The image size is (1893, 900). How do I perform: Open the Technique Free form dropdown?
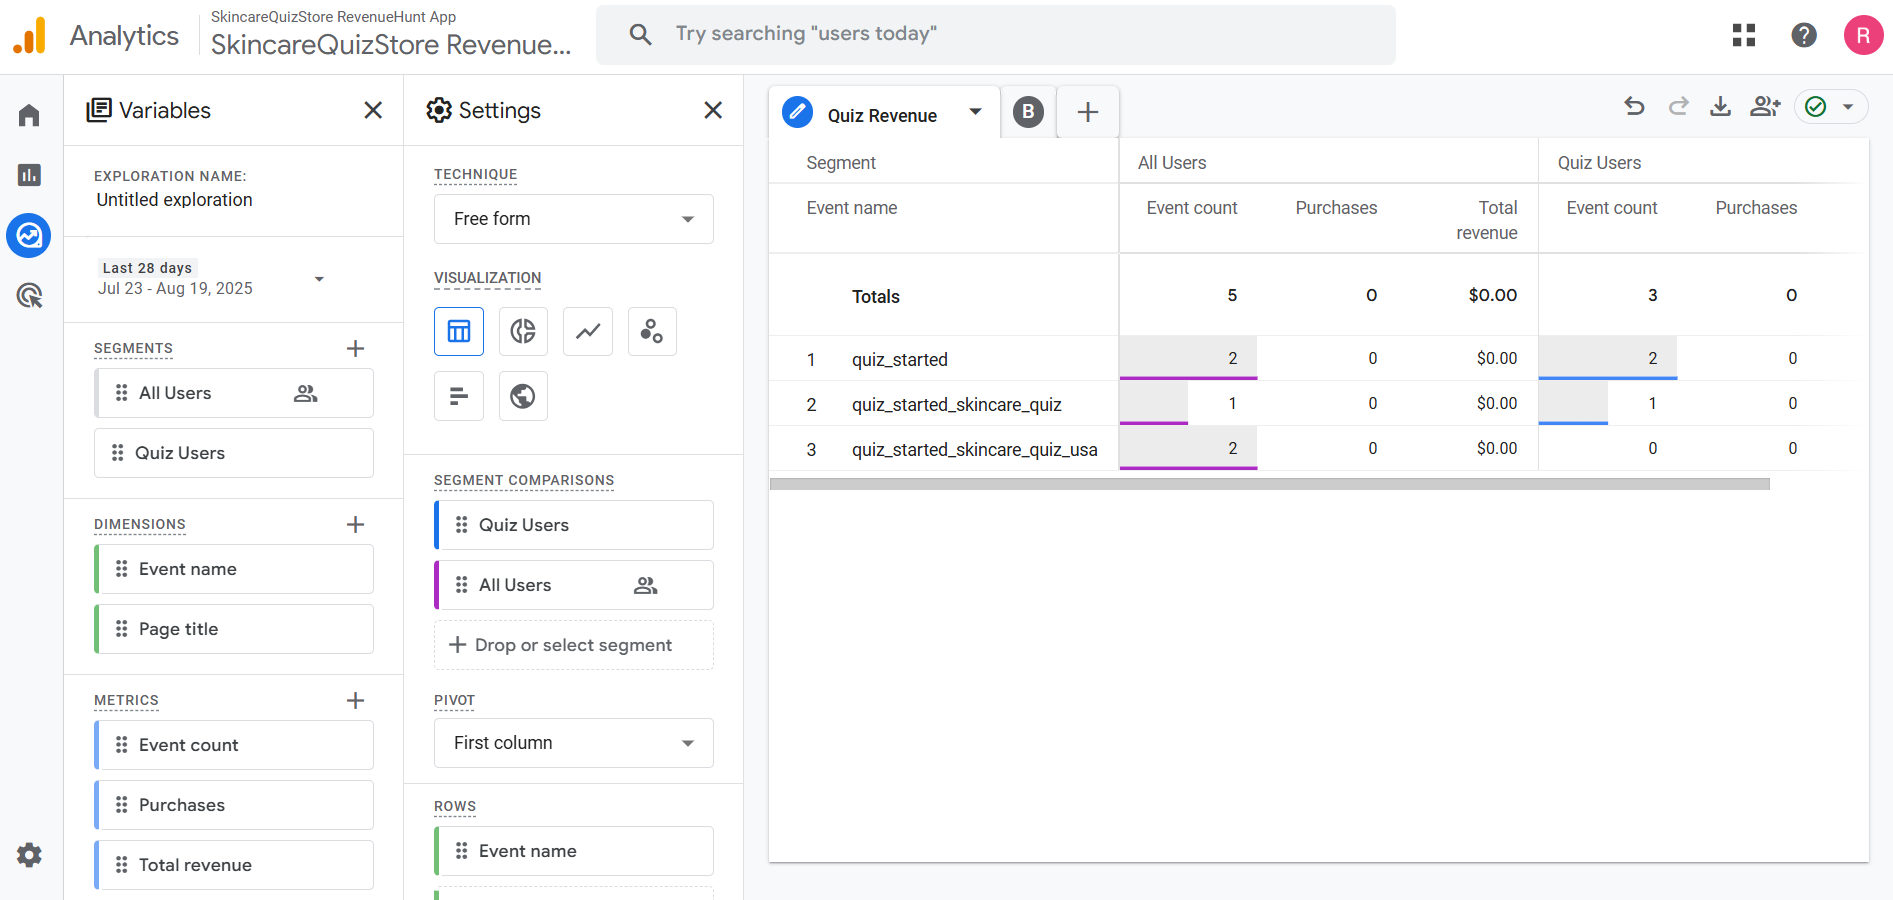[x=574, y=219]
